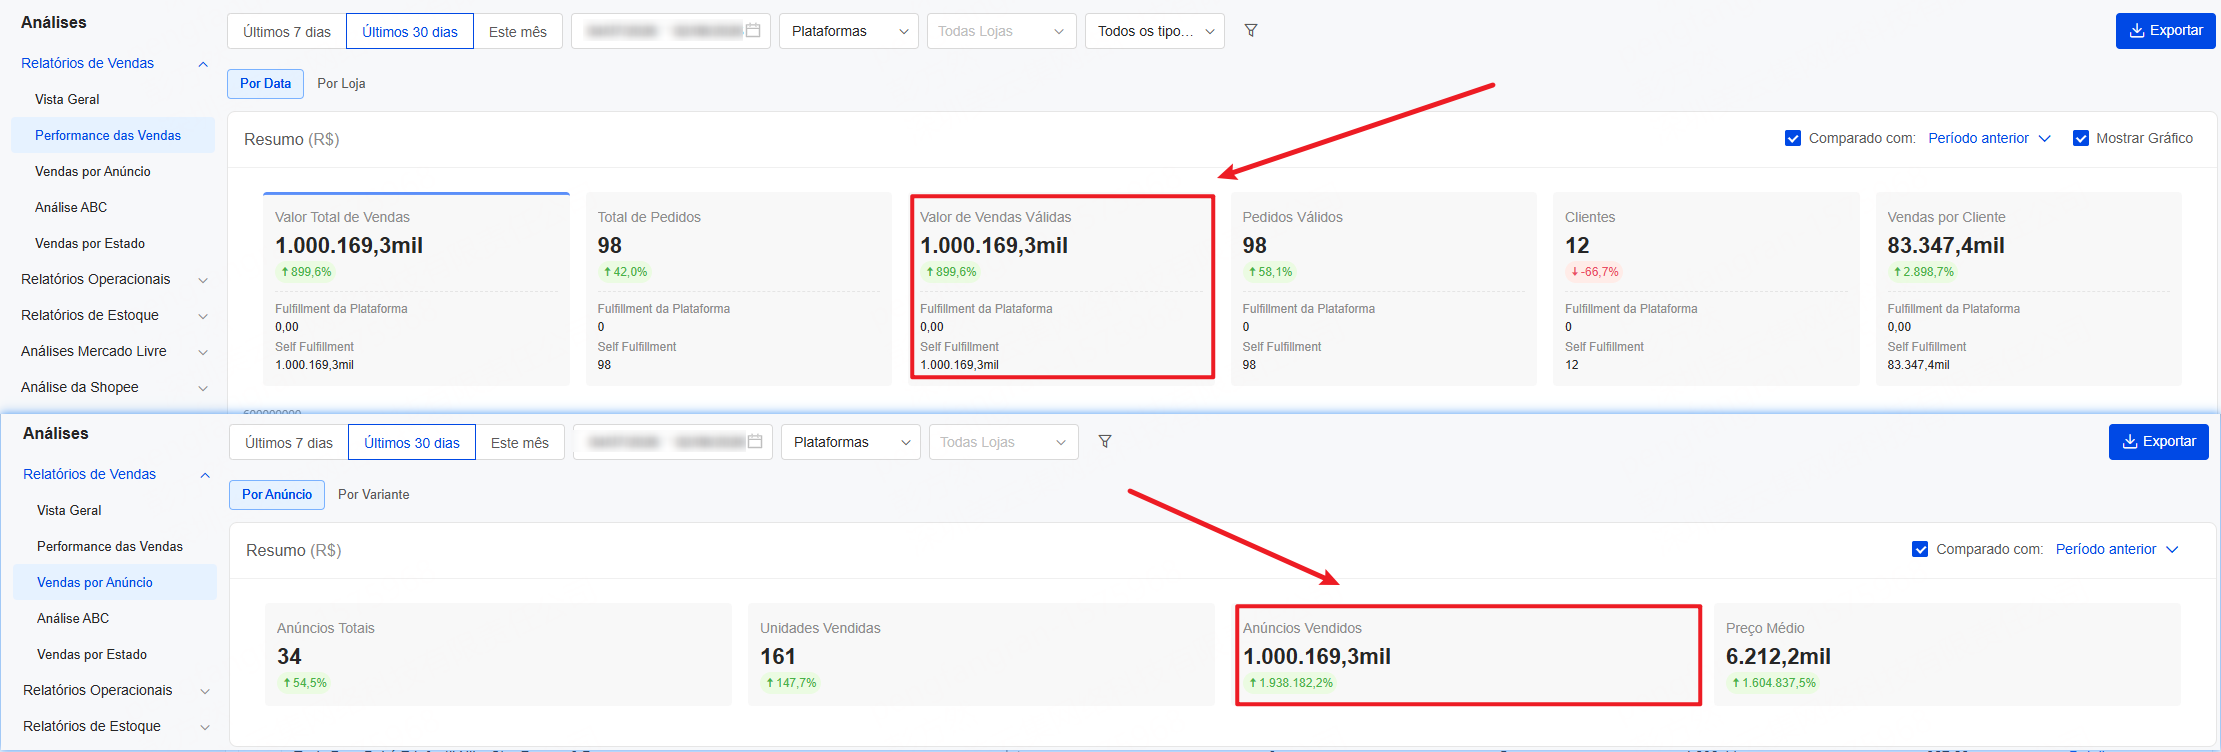Open Período anterior dropdown in the Por Anúncio view
The width and height of the screenshot is (2221, 752).
2116,549
